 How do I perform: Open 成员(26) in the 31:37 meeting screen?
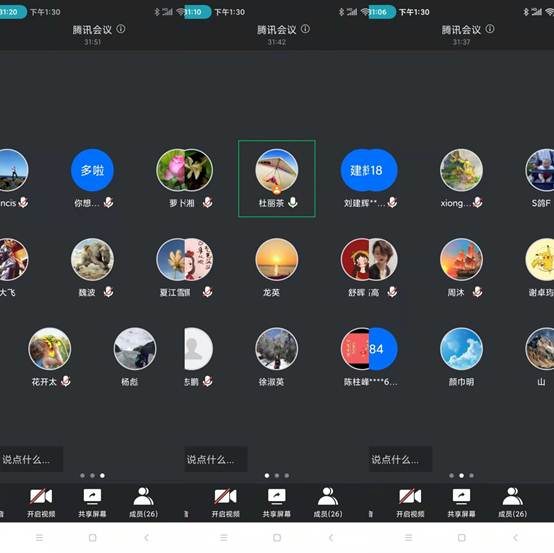pyautogui.click(x=512, y=503)
